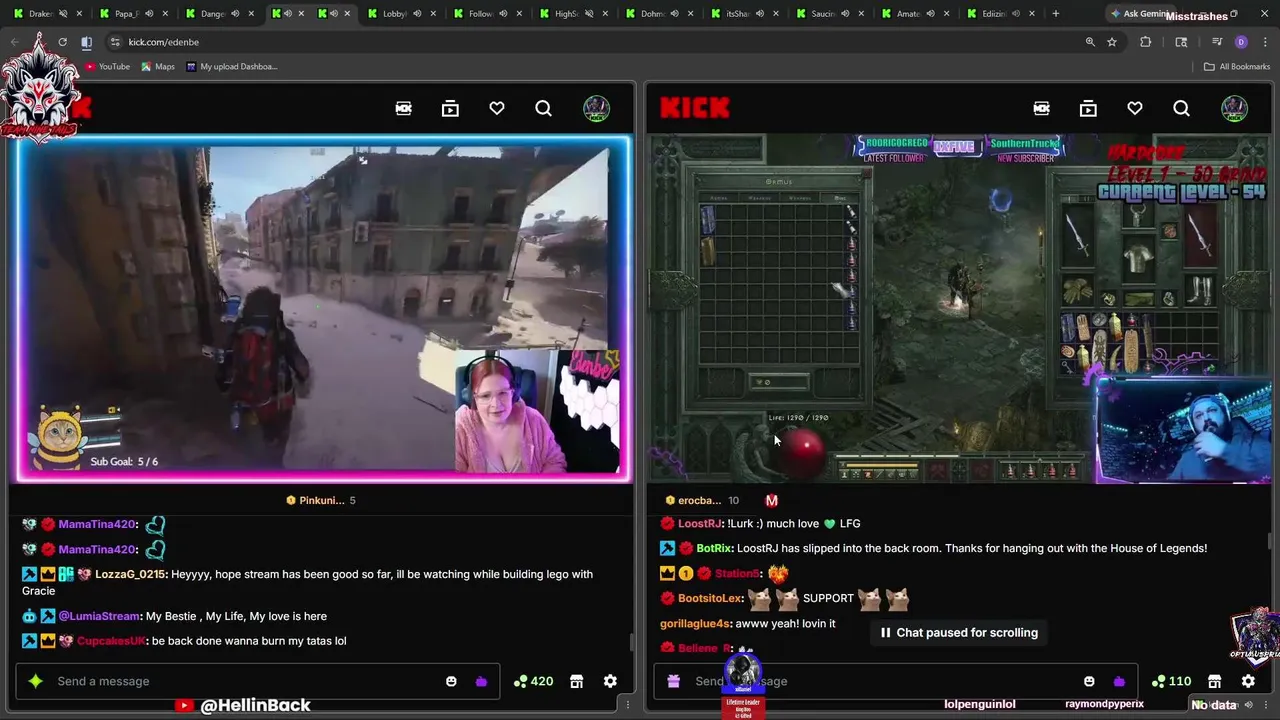Click LozzaG_0215 username in left chat
Image resolution: width=1280 pixels, height=720 pixels.
(x=130, y=574)
